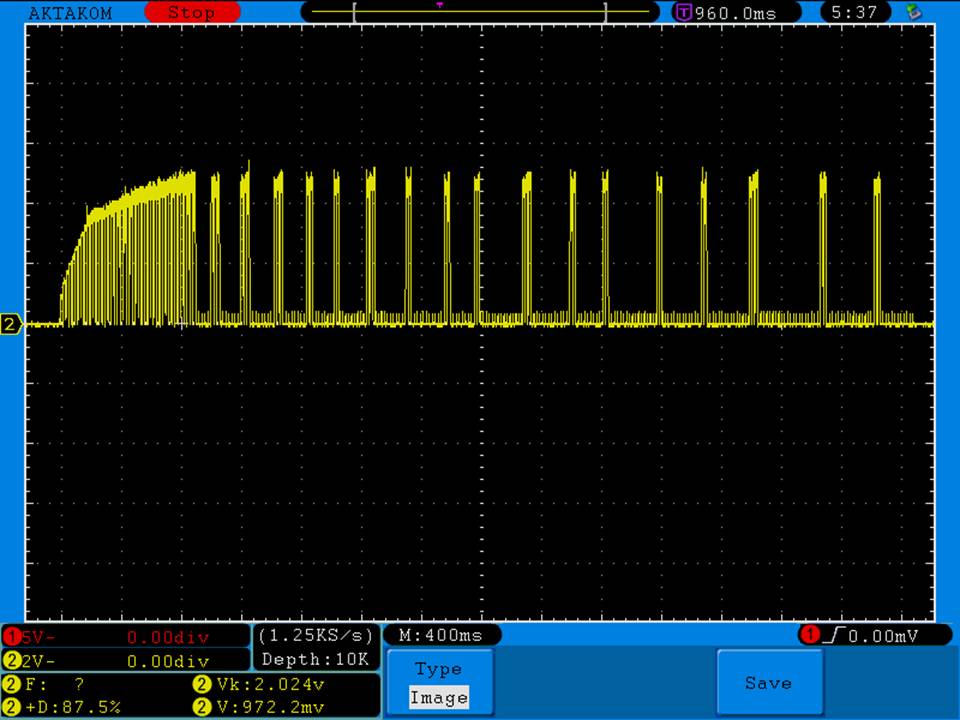Click the Depth:10K memory depth readout
This screenshot has height=720, width=960.
(x=316, y=659)
